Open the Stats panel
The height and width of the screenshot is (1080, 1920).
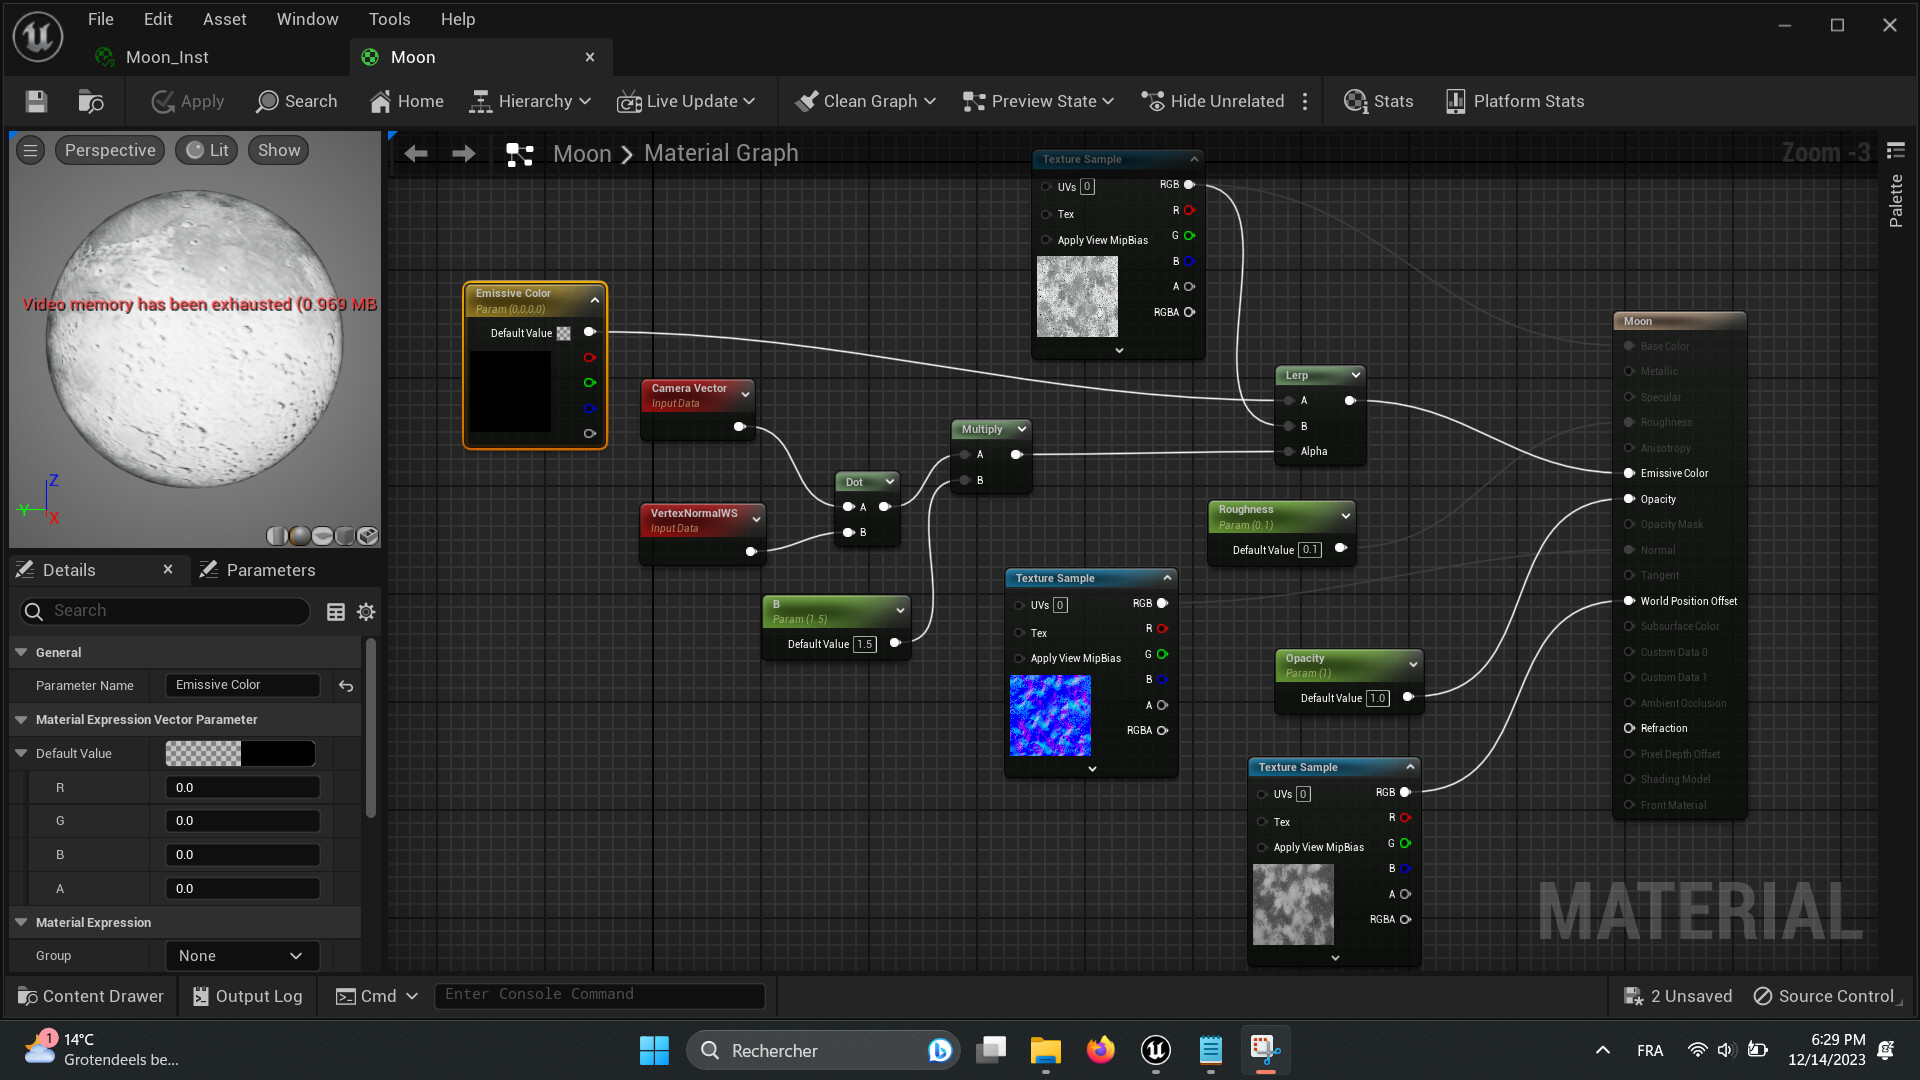tap(1378, 101)
